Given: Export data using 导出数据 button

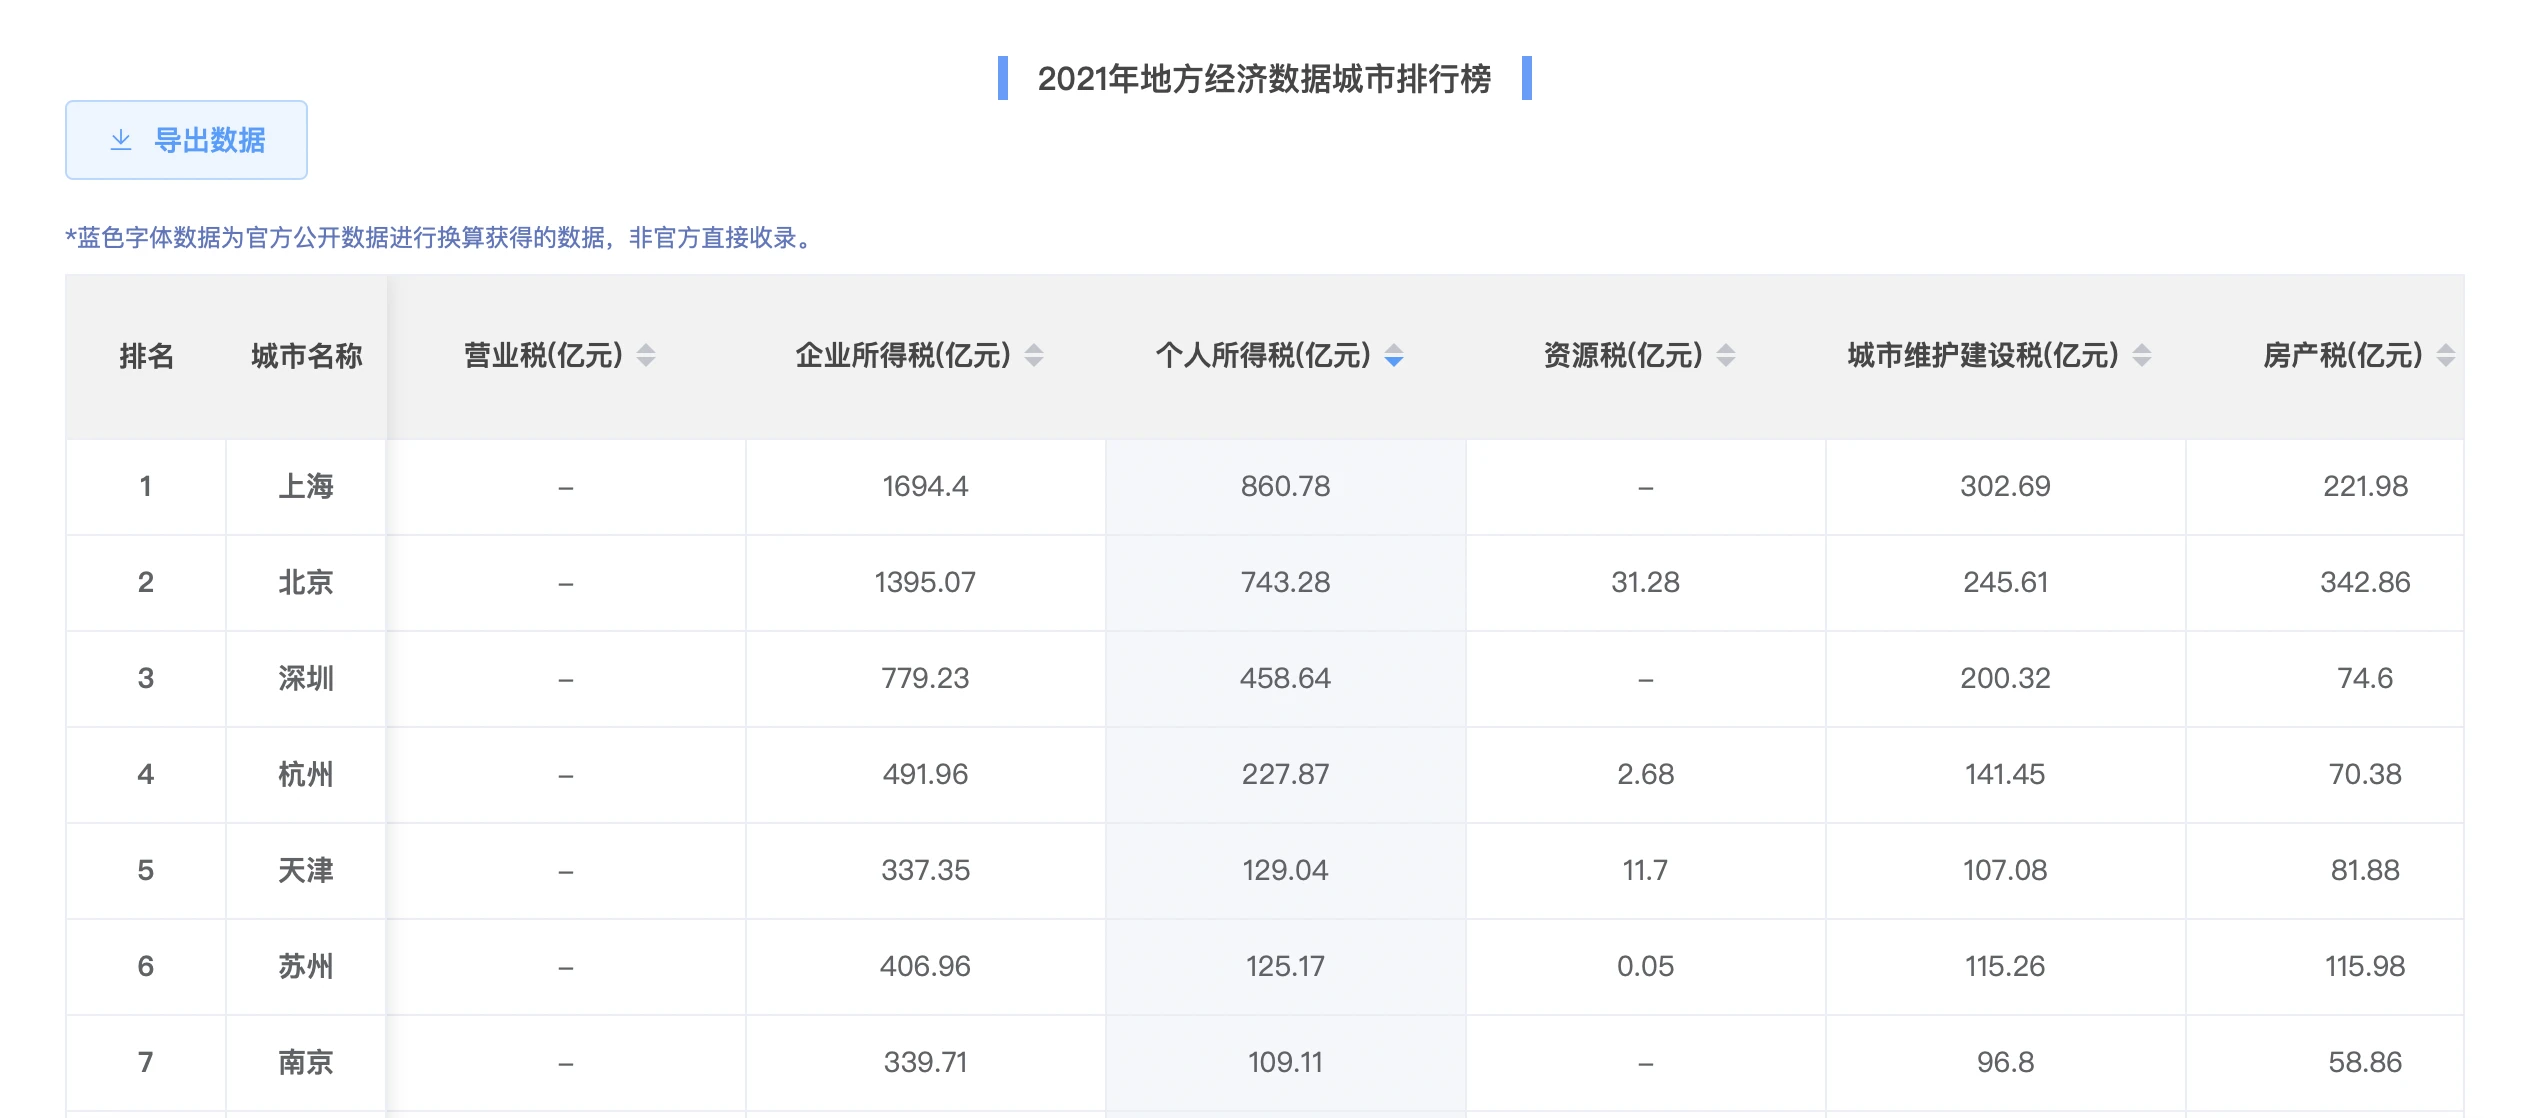Looking at the screenshot, I should 186,140.
